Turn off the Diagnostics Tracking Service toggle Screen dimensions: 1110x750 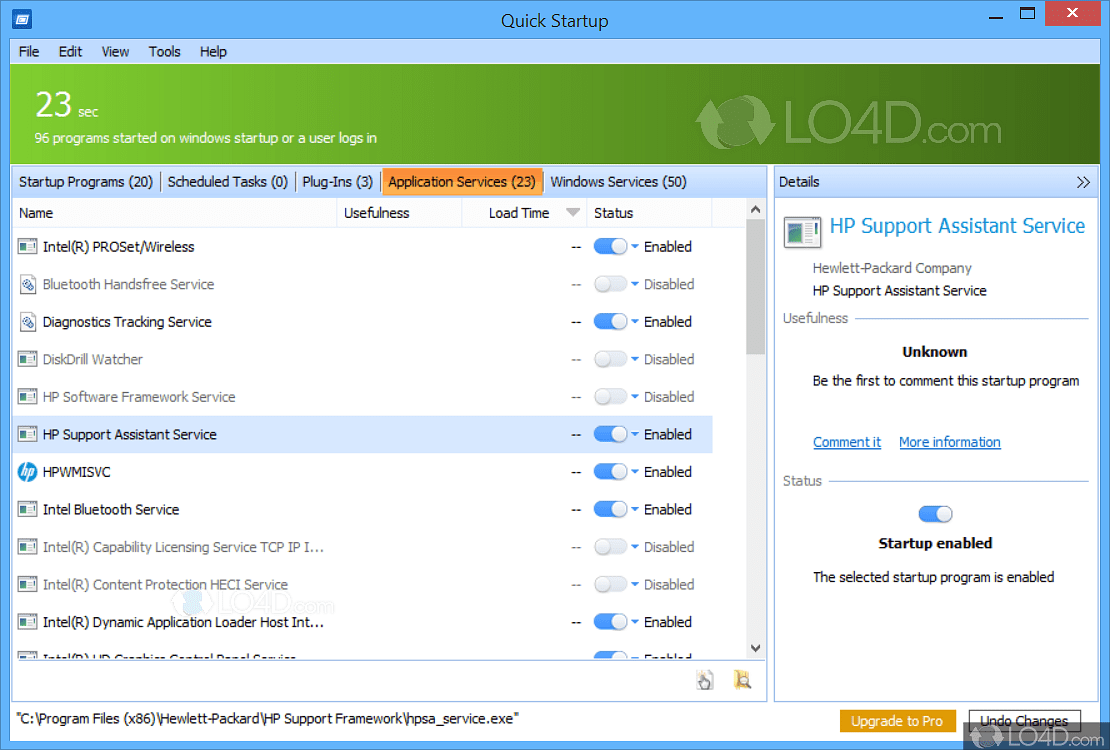tap(610, 322)
